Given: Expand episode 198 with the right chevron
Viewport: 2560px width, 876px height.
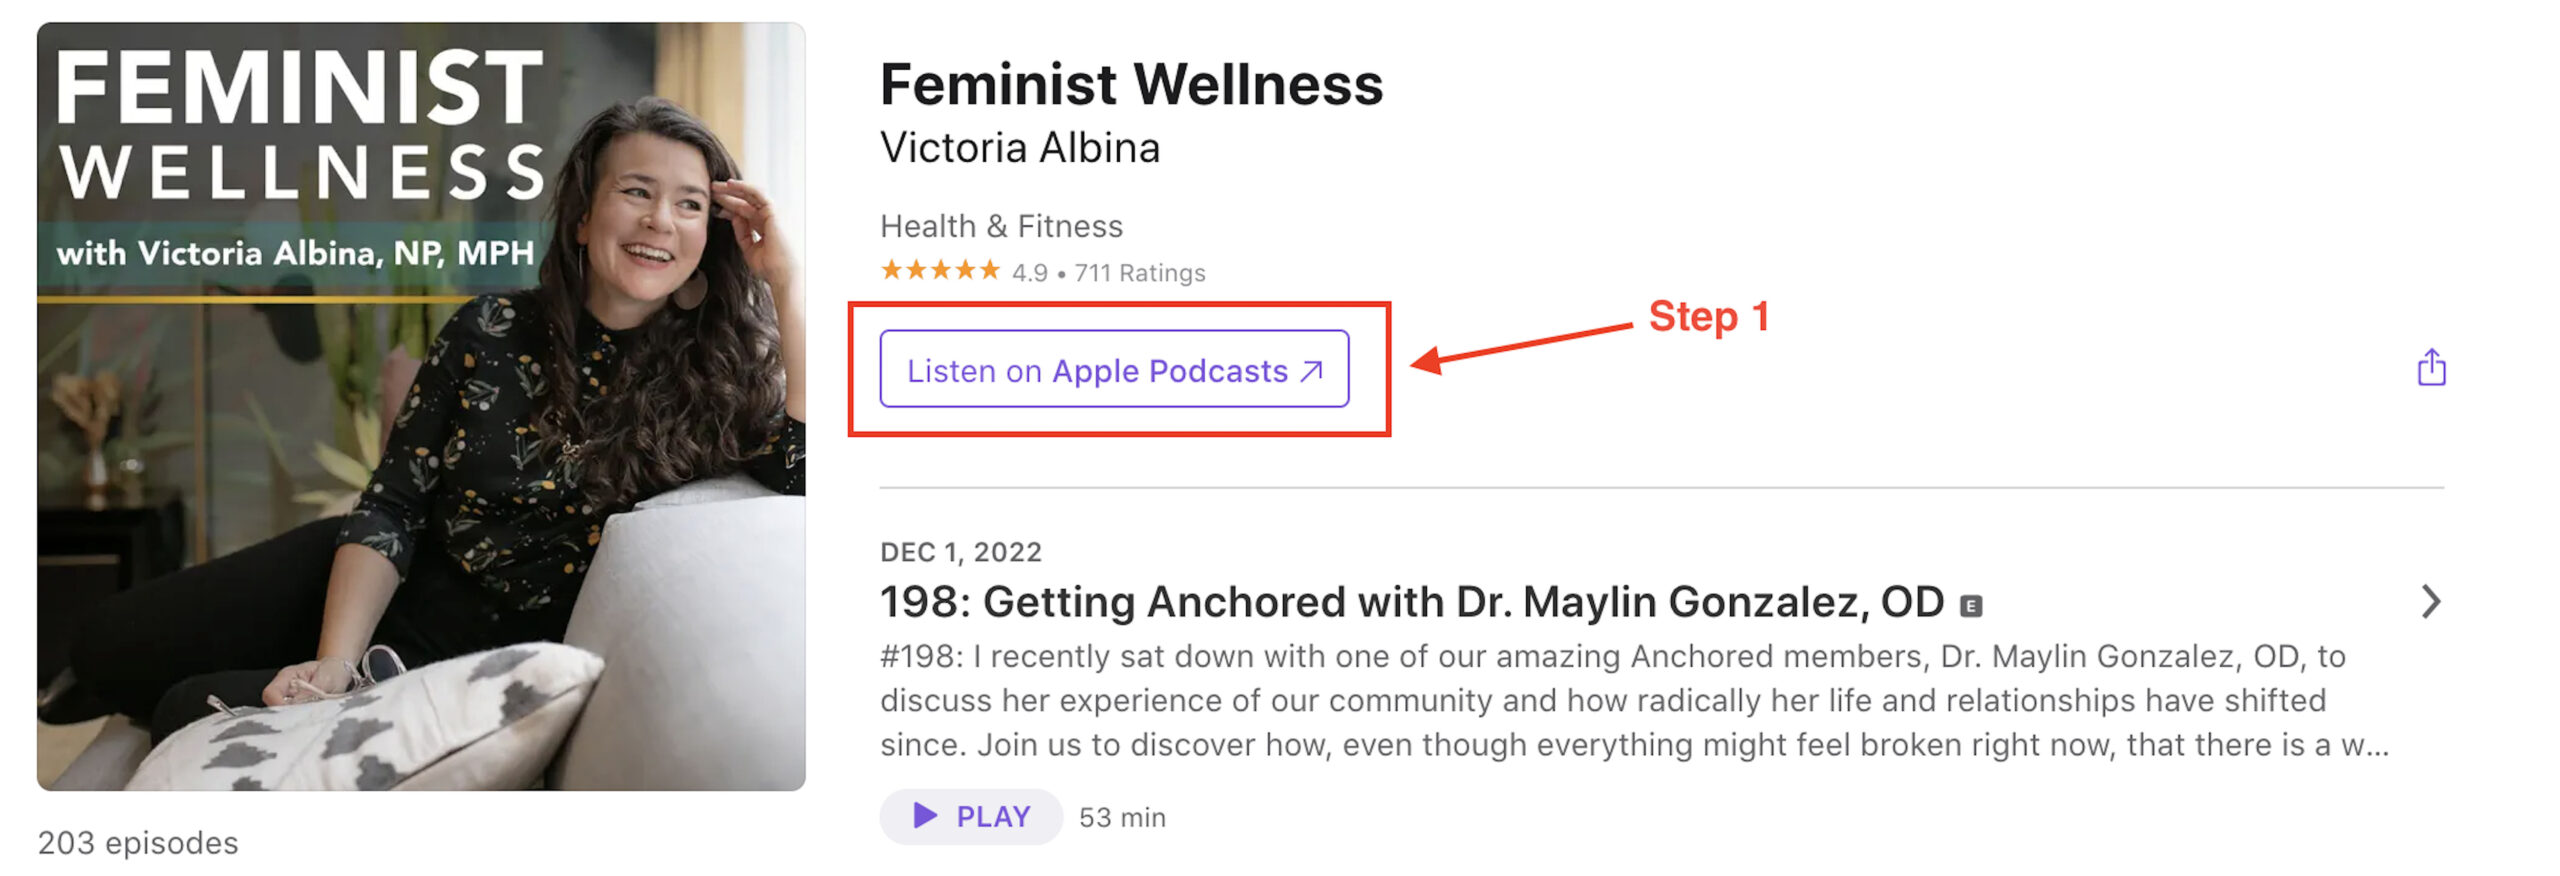Looking at the screenshot, I should pyautogui.click(x=2430, y=602).
